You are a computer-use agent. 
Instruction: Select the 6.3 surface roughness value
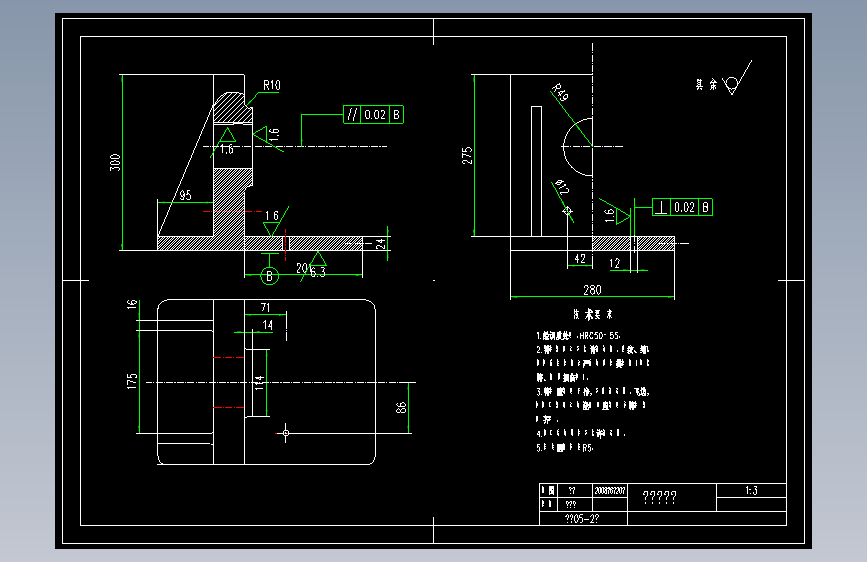point(317,272)
